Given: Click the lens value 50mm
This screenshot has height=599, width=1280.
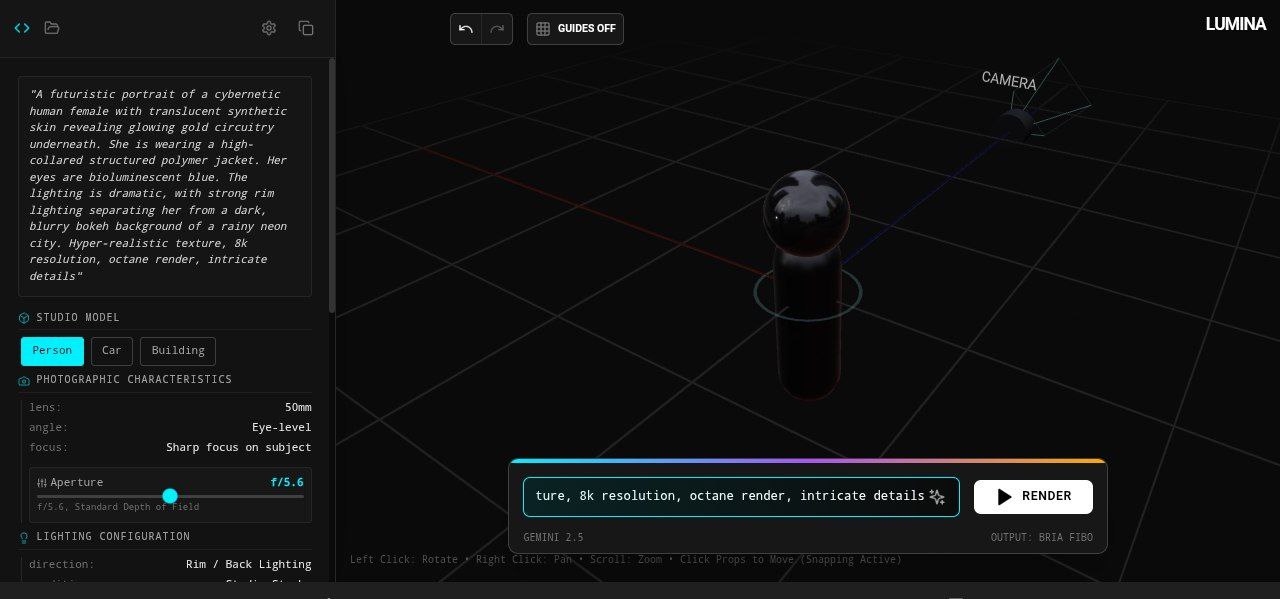Looking at the screenshot, I should 298,408.
